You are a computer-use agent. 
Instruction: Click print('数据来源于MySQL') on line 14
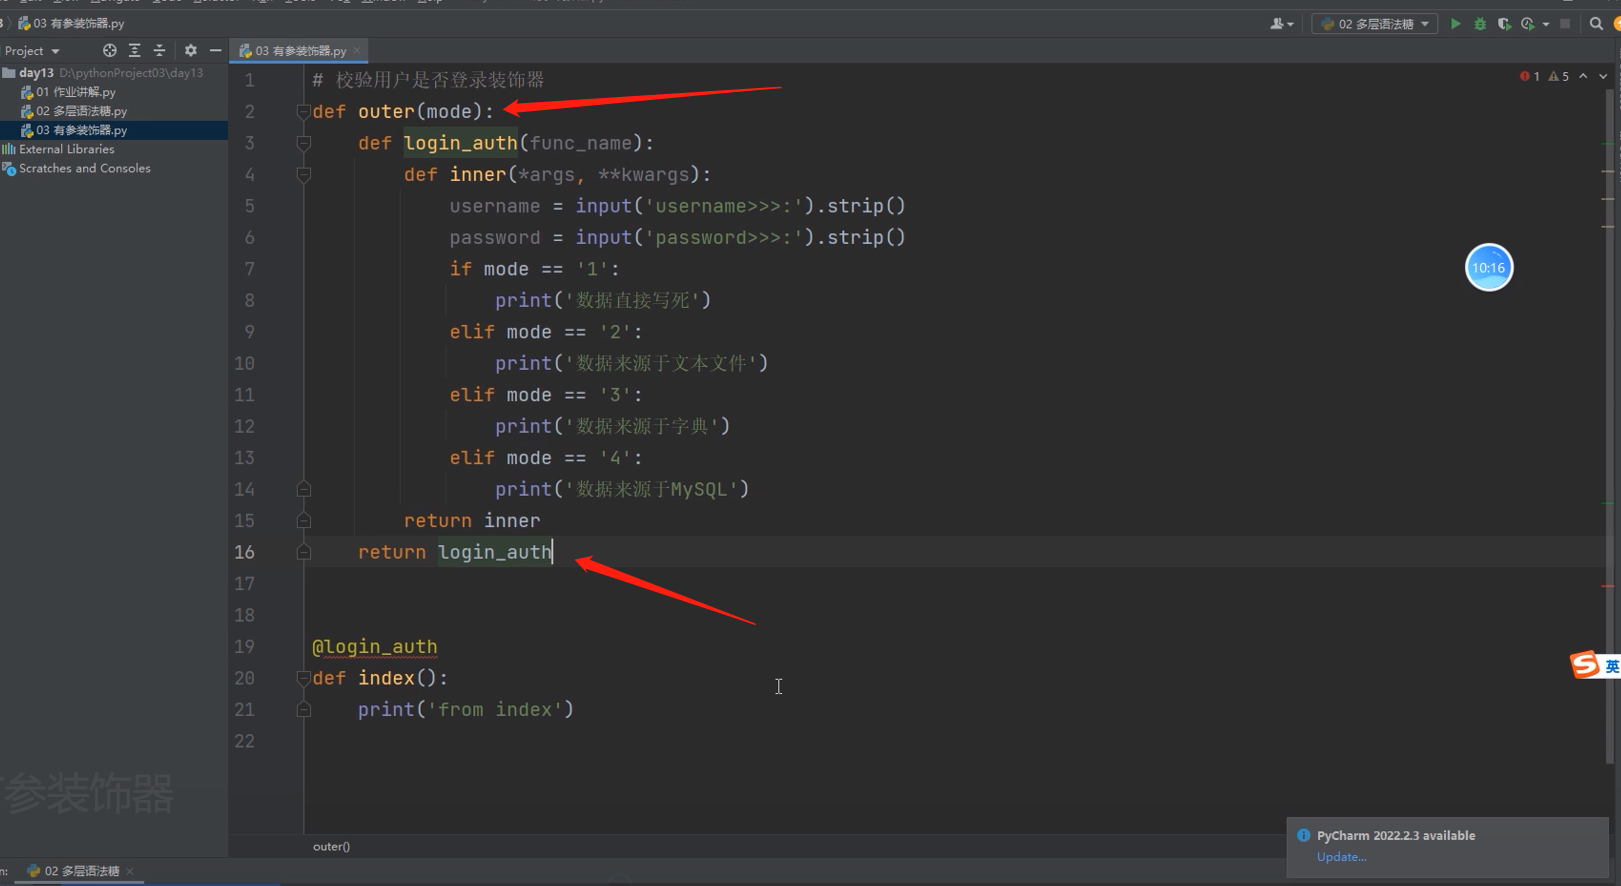coord(622,489)
